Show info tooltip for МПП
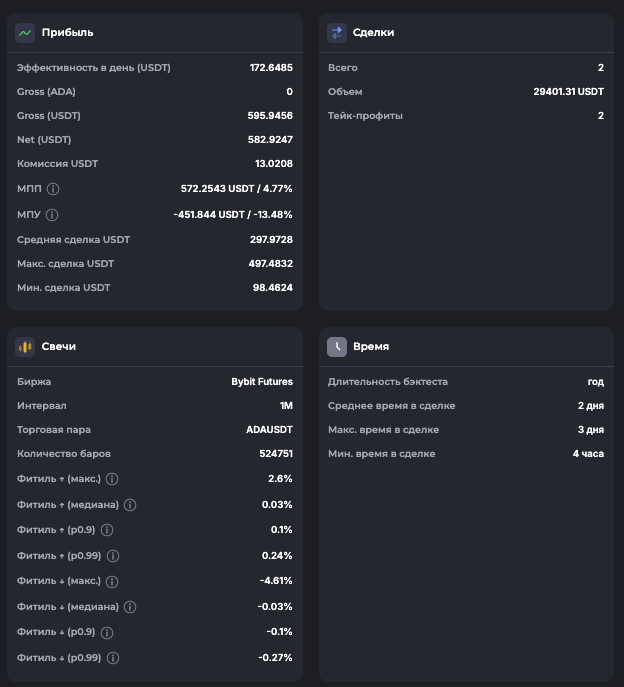The height and width of the screenshot is (687, 624). (53, 188)
